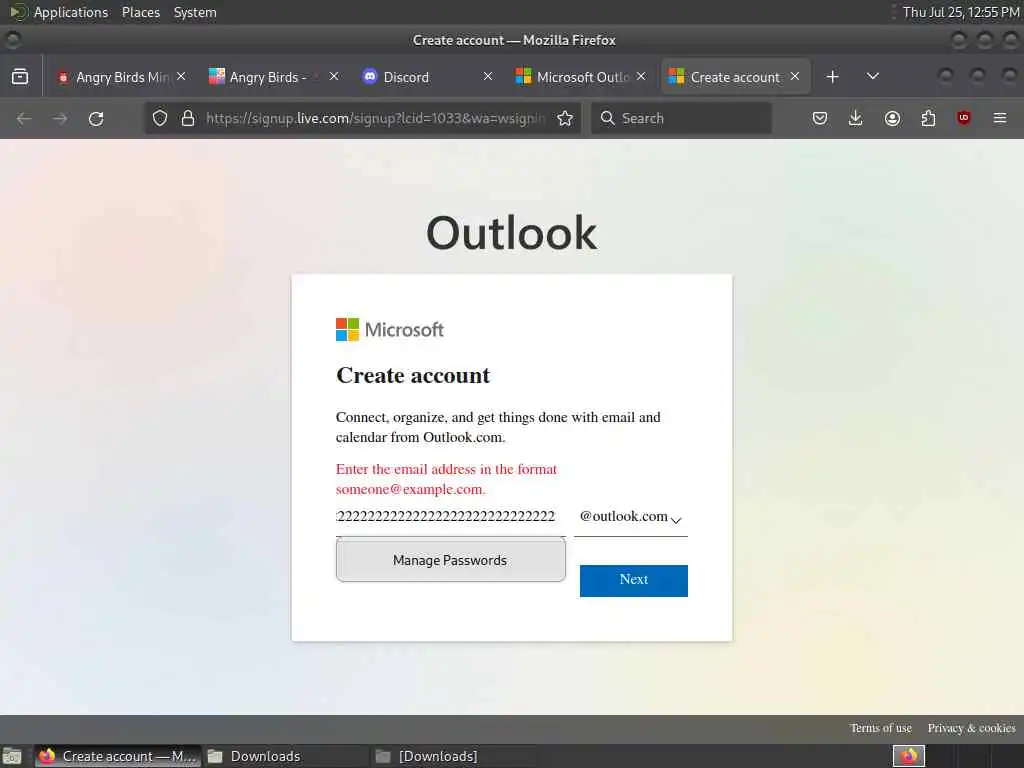Click the Create account heading
Viewport: 1024px width, 768px height.
point(413,376)
